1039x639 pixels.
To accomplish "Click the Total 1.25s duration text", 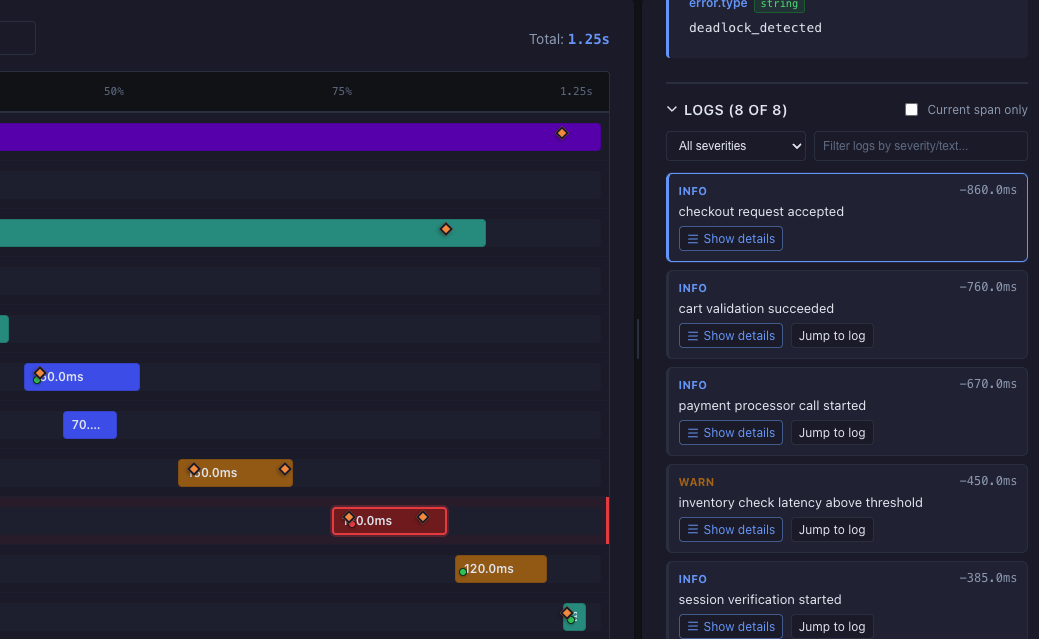I will 569,39.
